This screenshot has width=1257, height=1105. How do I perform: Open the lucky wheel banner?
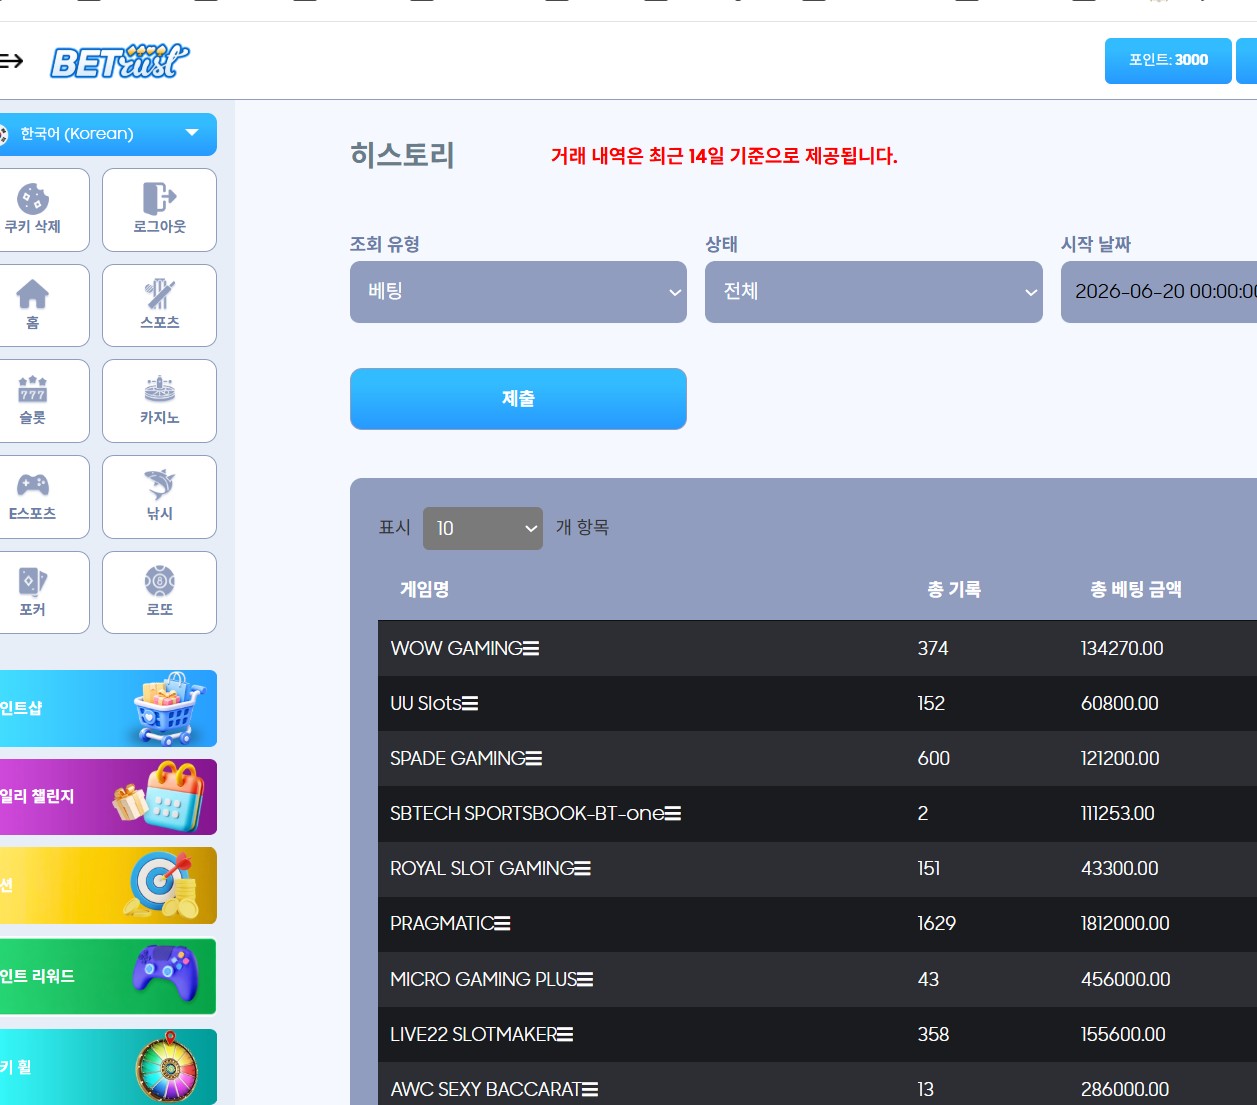coord(108,1067)
